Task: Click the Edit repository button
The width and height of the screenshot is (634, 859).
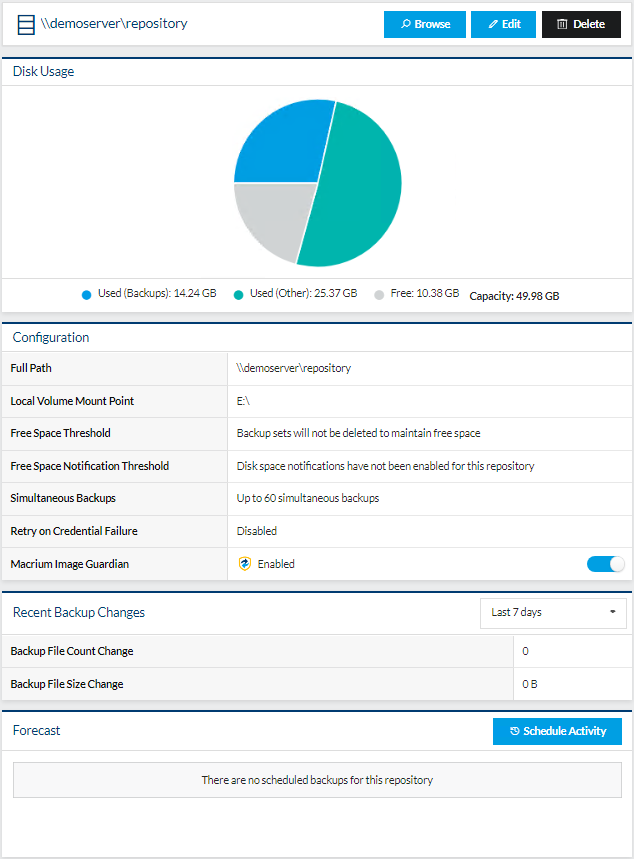Action: click(x=504, y=25)
